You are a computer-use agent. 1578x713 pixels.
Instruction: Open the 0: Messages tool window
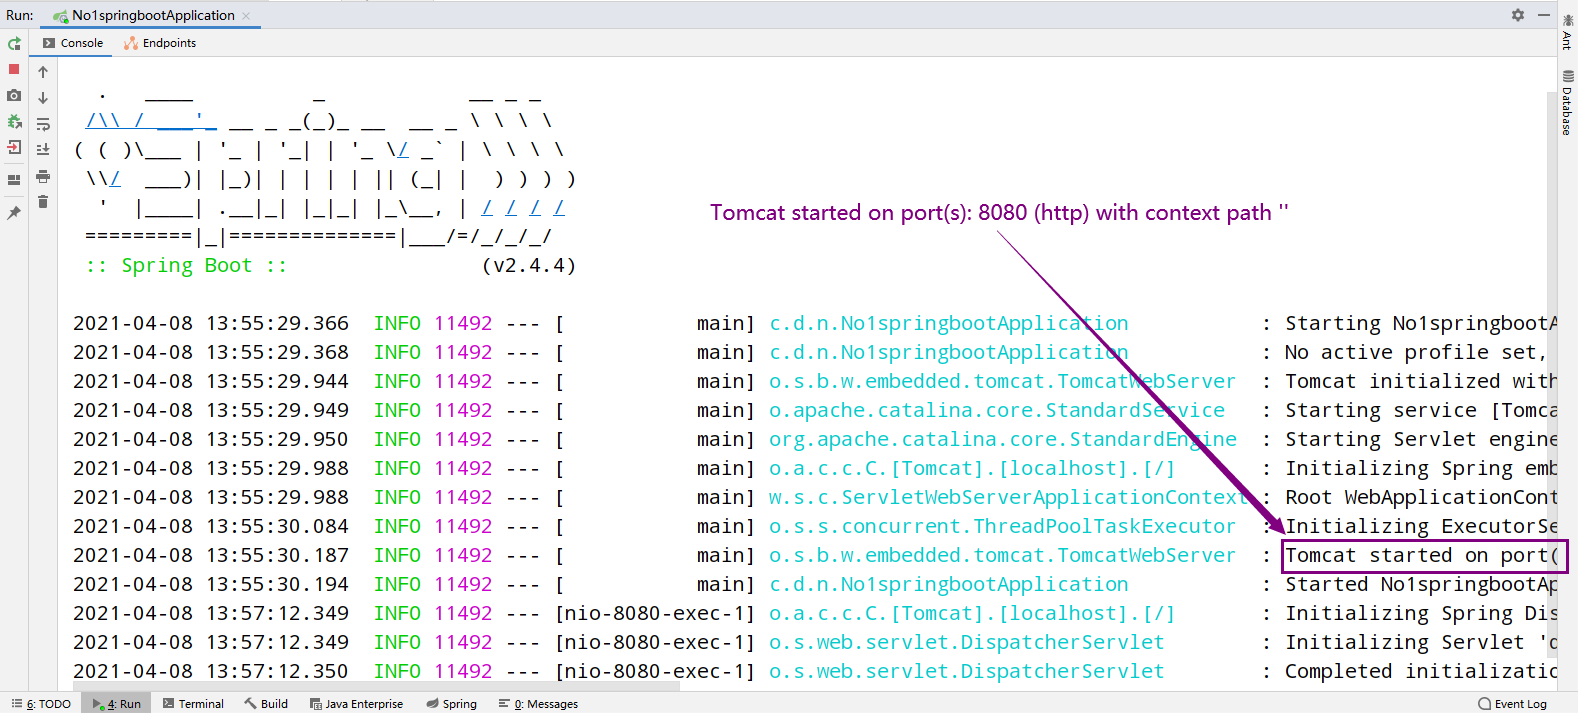pos(538,704)
